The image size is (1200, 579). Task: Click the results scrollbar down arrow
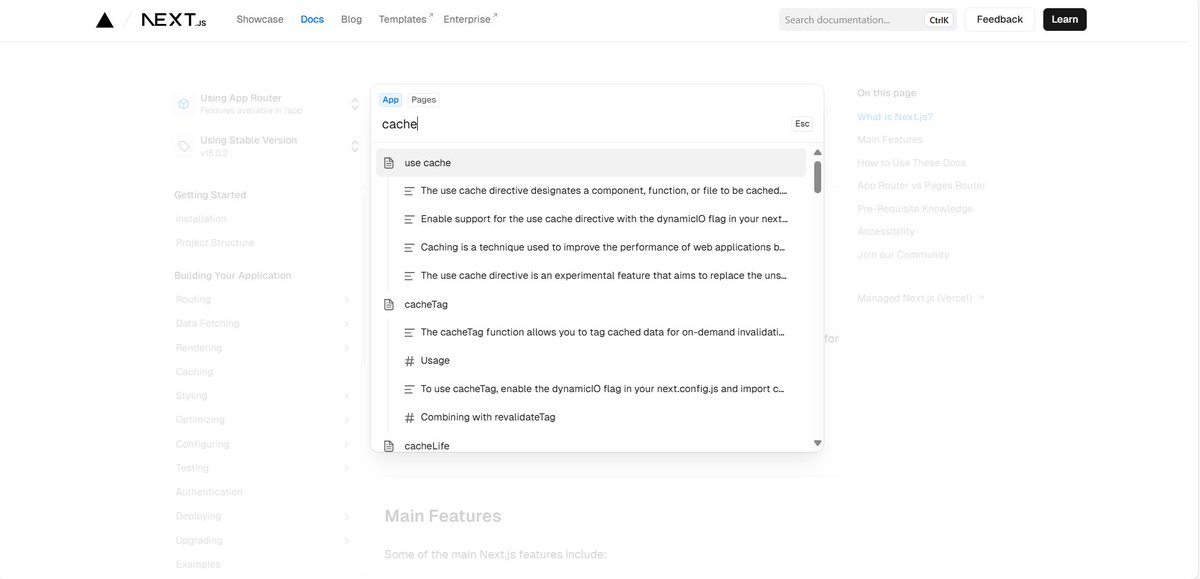click(817, 443)
